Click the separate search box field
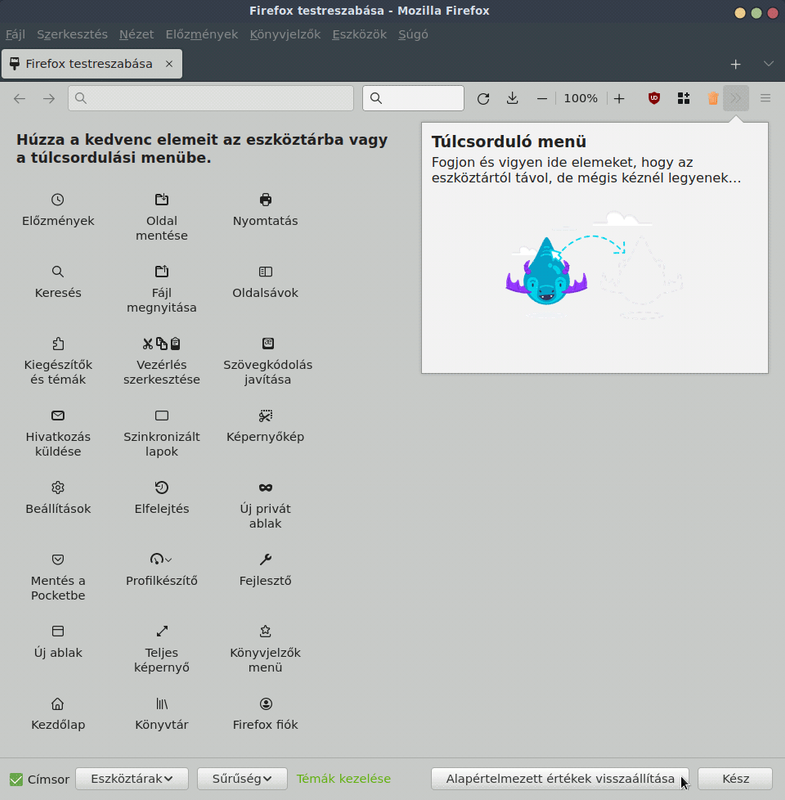Screen dimensions: 785x800 [413, 98]
